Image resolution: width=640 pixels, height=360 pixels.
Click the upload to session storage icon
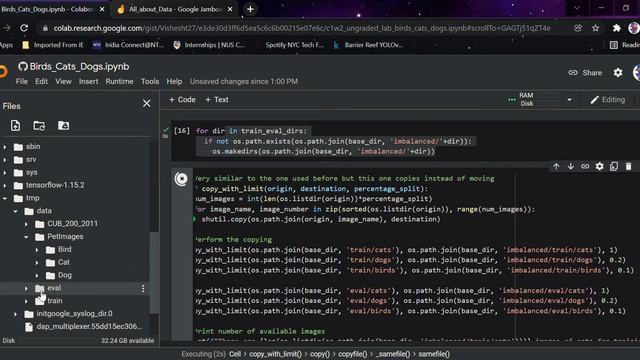click(x=16, y=125)
